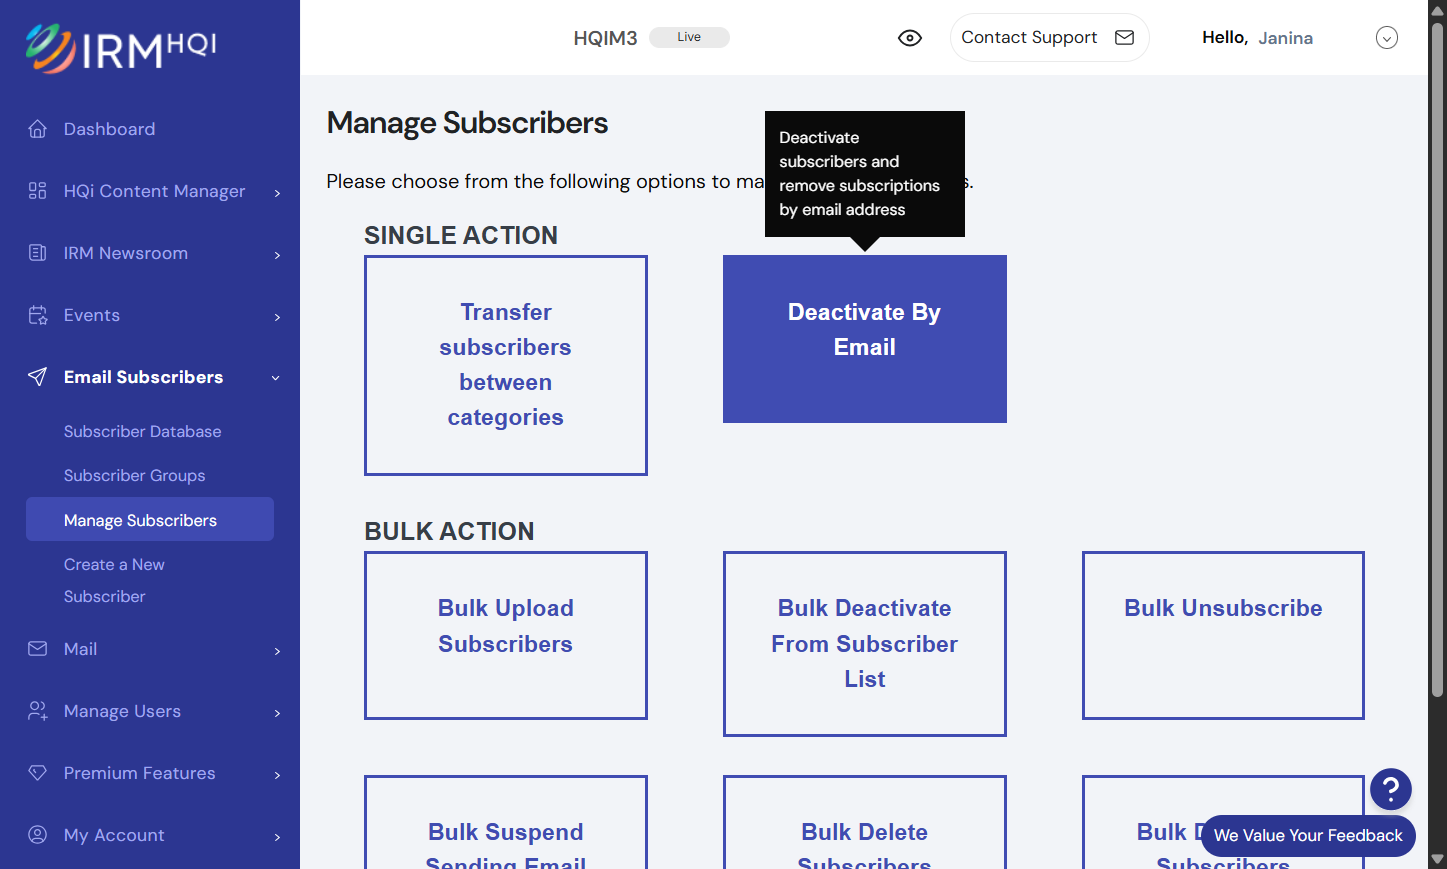Open the user account dropdown arrow
Viewport: 1447px width, 869px height.
(x=1387, y=38)
